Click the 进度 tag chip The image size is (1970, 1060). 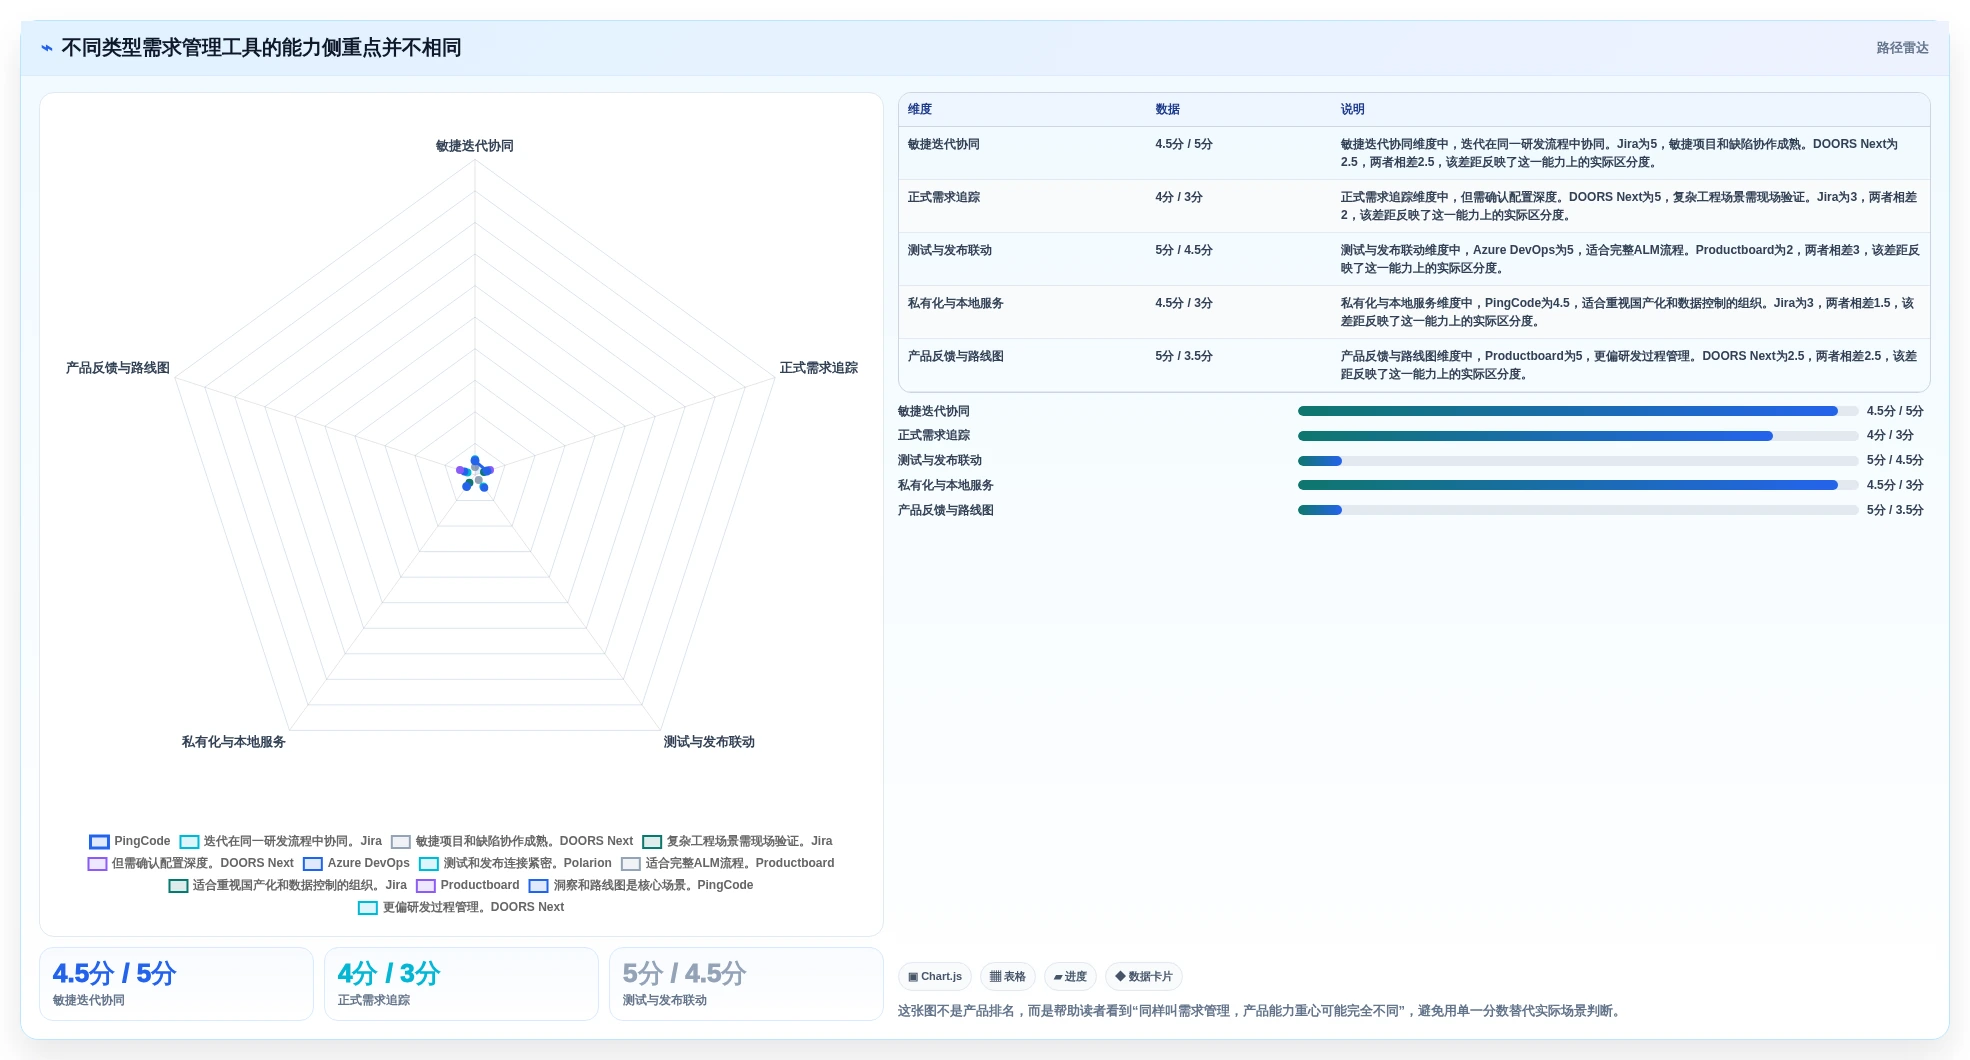coord(1070,977)
